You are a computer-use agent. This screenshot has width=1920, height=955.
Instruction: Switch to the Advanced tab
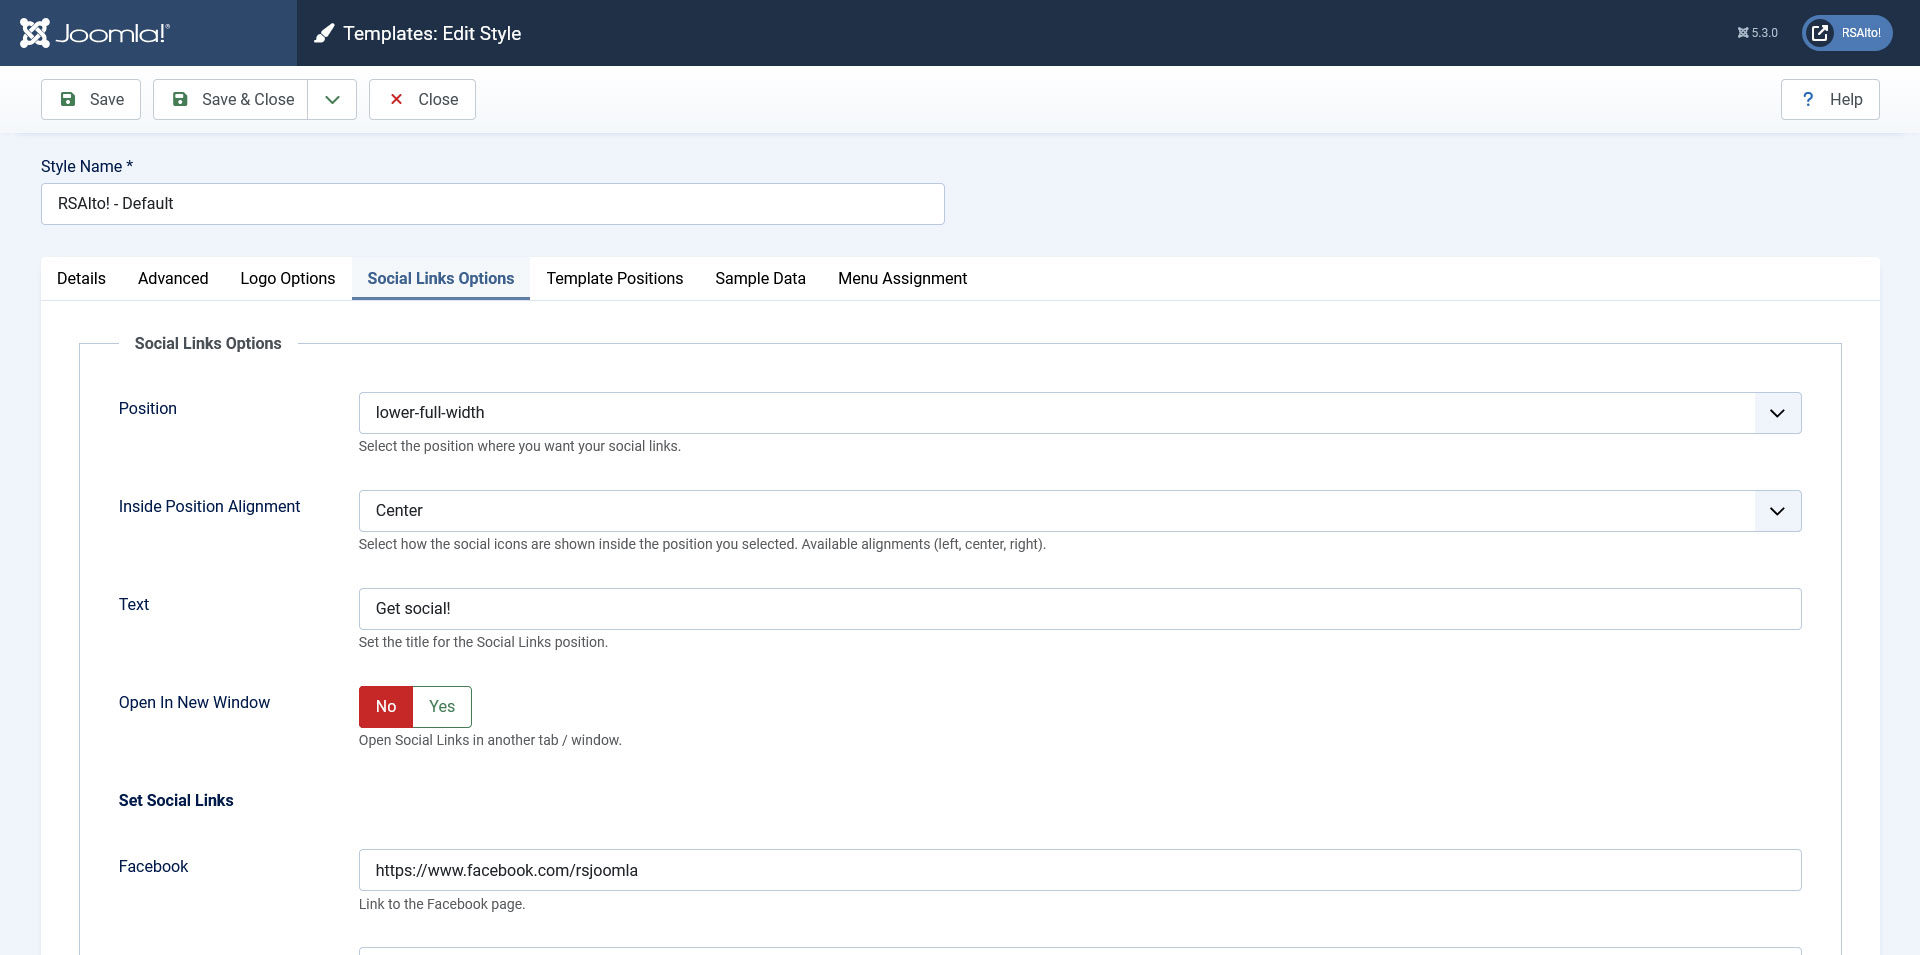tap(173, 279)
